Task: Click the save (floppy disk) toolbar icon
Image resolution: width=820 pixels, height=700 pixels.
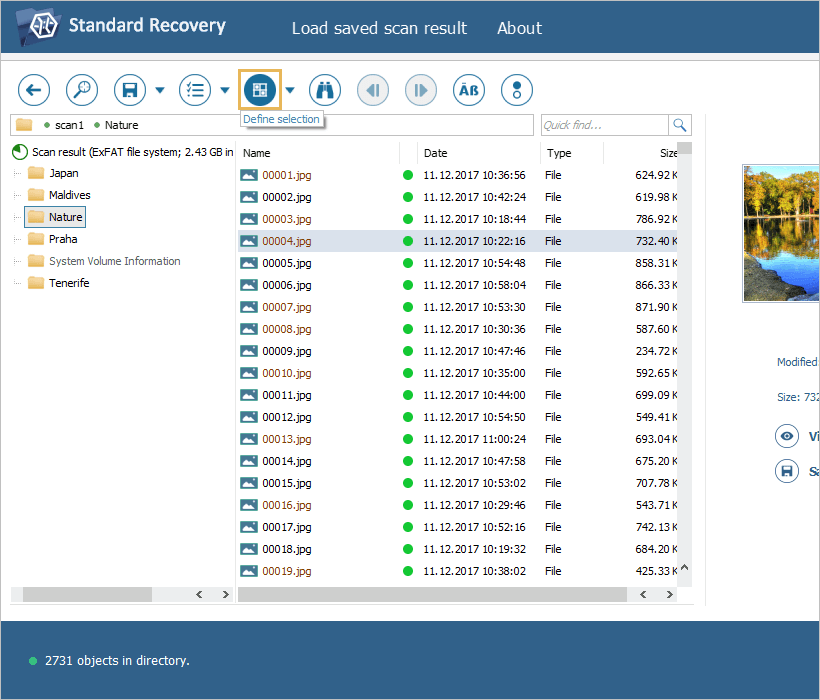Action: pos(130,90)
